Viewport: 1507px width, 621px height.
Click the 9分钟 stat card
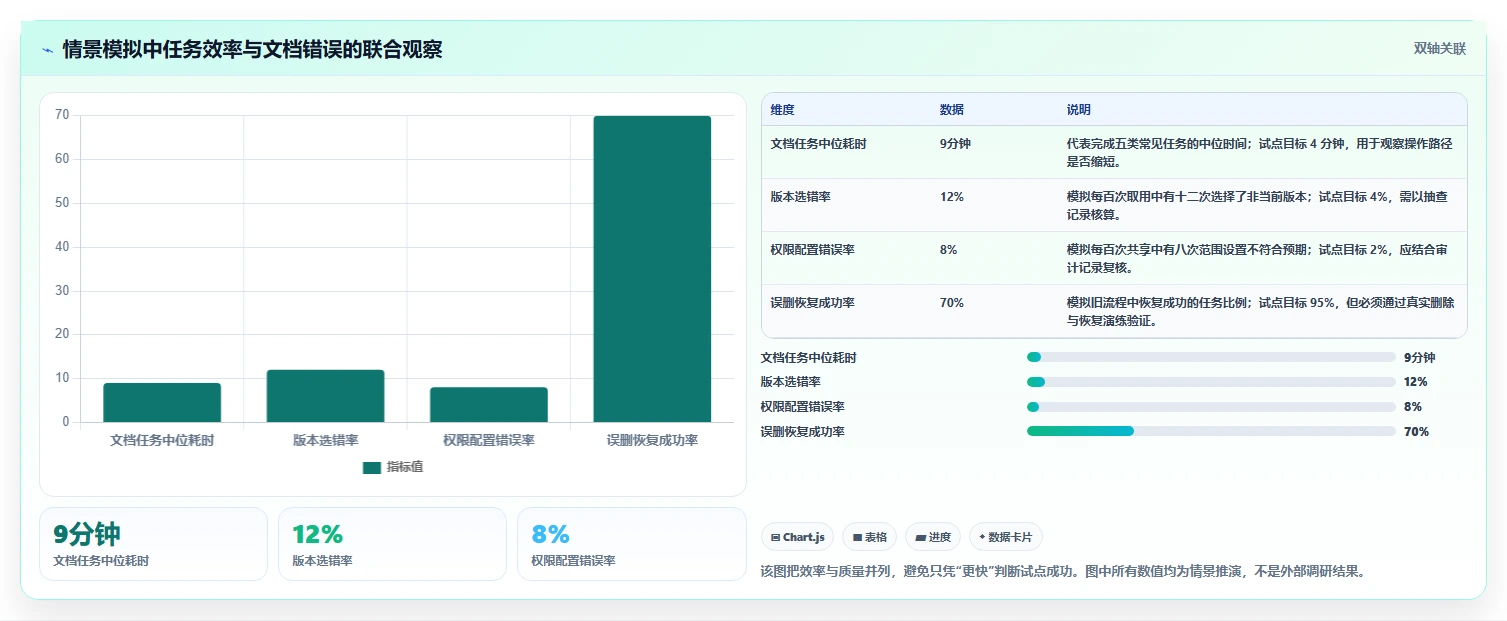(153, 544)
